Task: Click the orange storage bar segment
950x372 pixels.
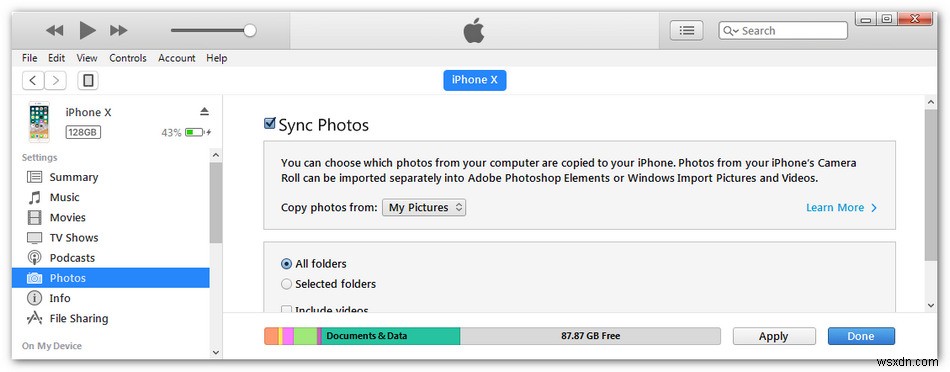Action: (271, 336)
